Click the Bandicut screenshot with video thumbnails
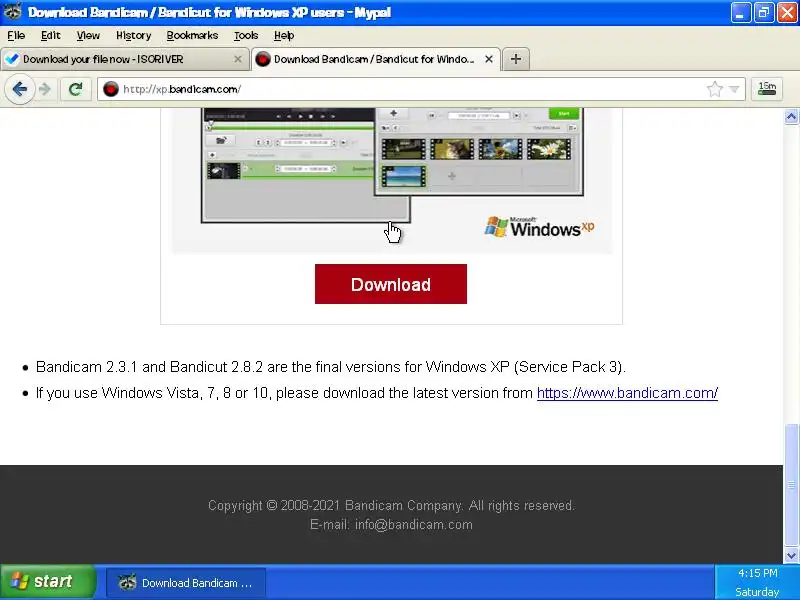 [x=479, y=151]
